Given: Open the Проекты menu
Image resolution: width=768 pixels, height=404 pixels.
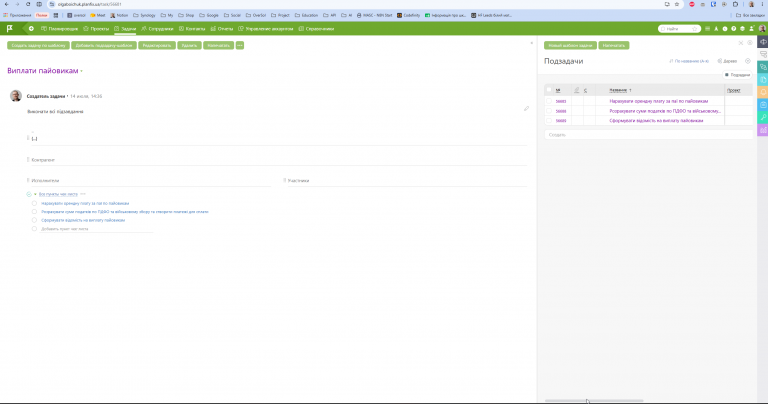Looking at the screenshot, I should click(96, 29).
